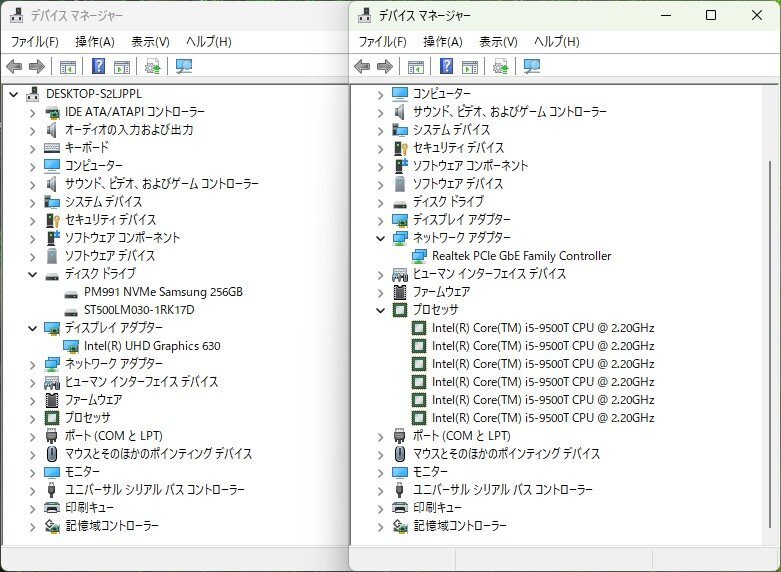Minimize the right デバイス マネージャー window
The width and height of the screenshot is (781, 572).
[666, 15]
